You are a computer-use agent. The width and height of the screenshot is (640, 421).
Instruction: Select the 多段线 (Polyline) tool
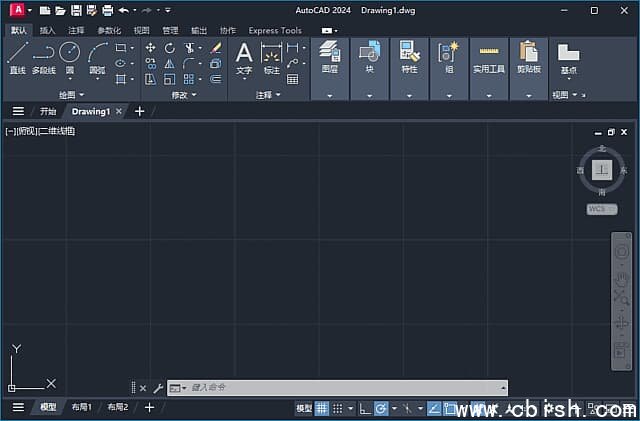coord(44,58)
